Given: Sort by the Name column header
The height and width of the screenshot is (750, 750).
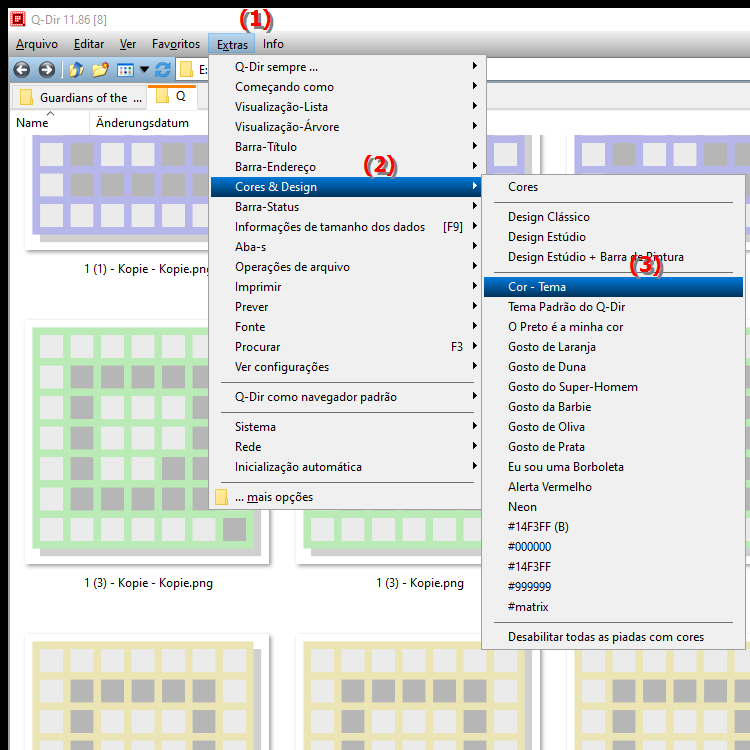Looking at the screenshot, I should click(x=32, y=123).
